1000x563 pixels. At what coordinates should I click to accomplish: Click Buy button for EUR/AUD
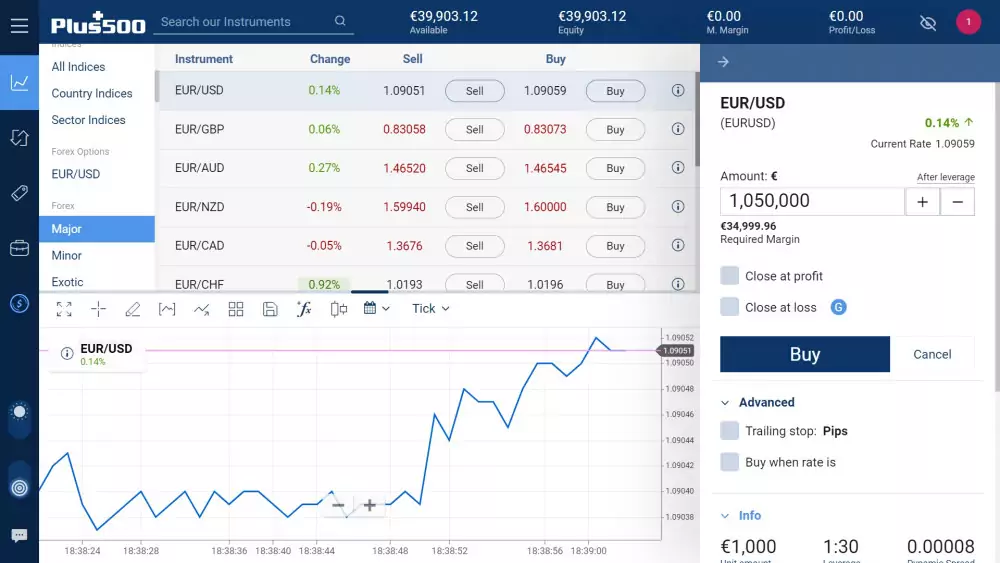pos(615,168)
